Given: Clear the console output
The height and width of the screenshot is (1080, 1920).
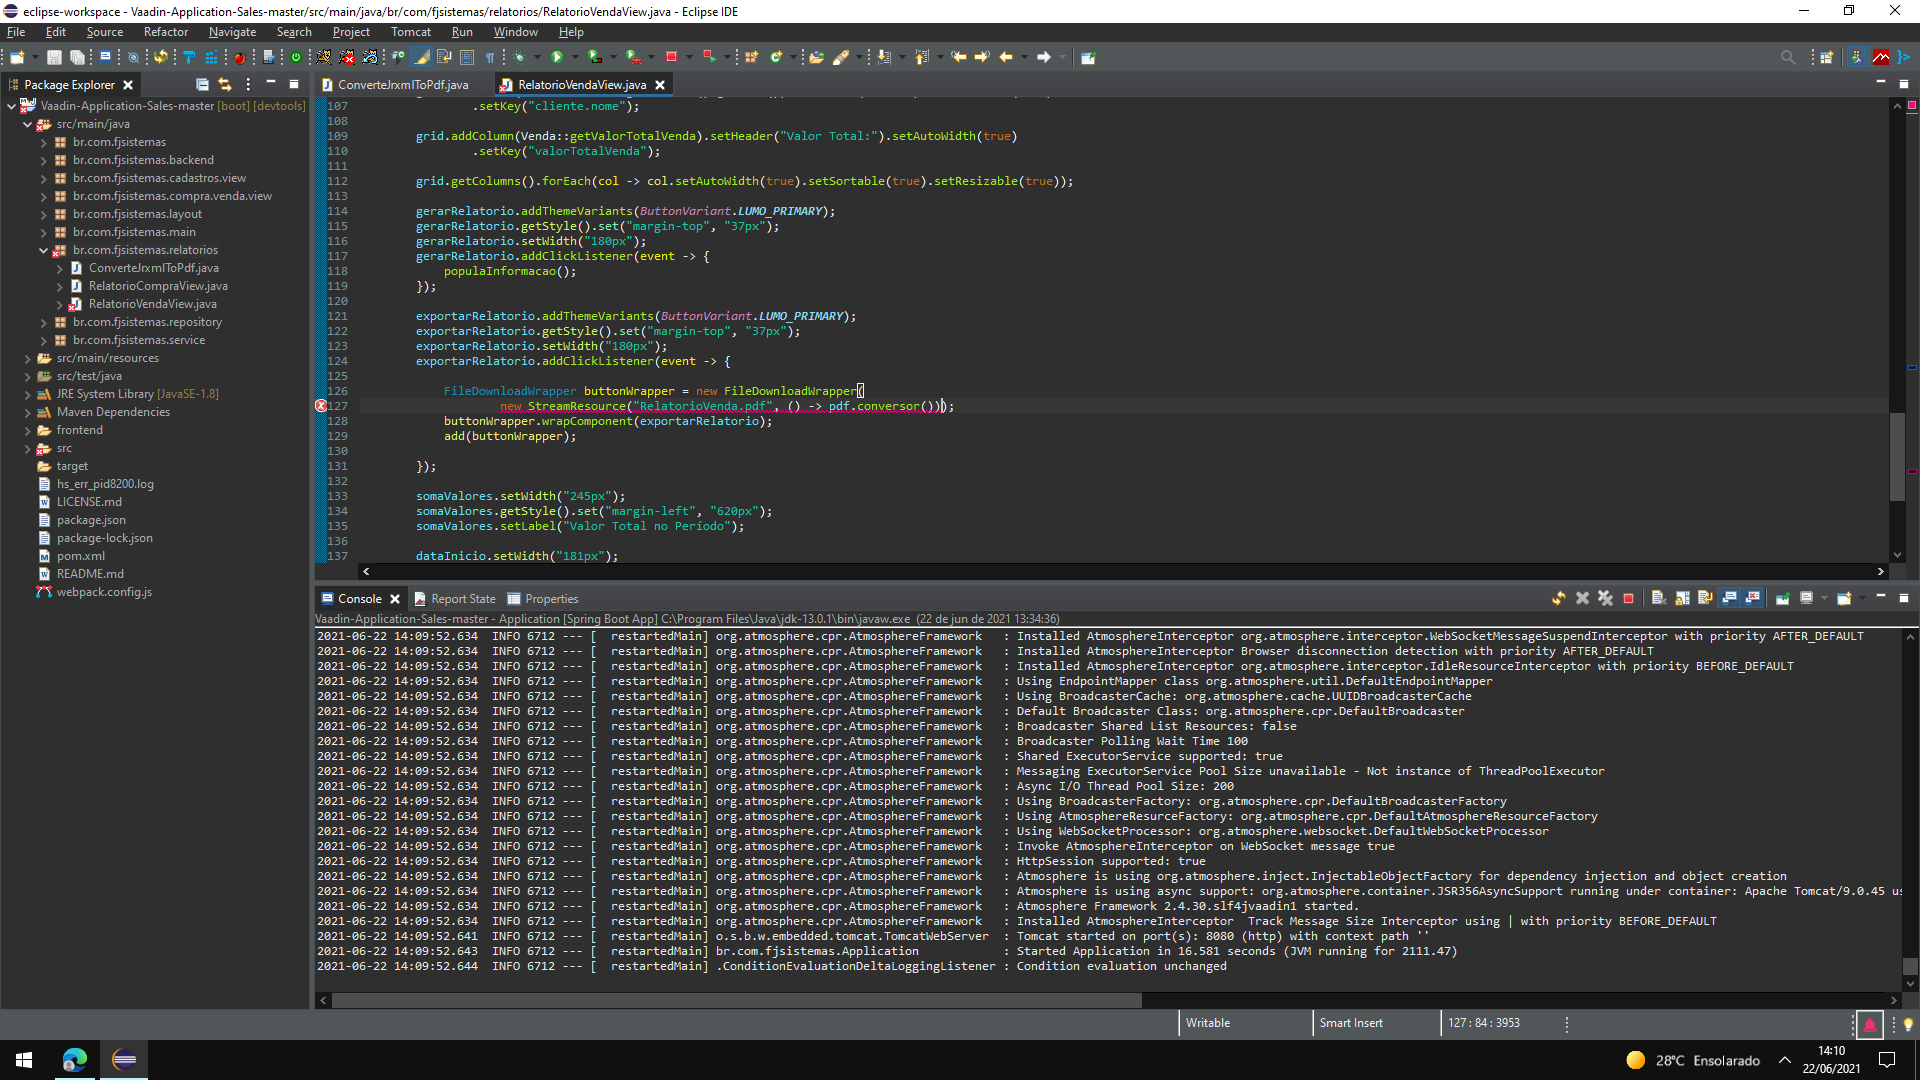Looking at the screenshot, I should pyautogui.click(x=1658, y=598).
